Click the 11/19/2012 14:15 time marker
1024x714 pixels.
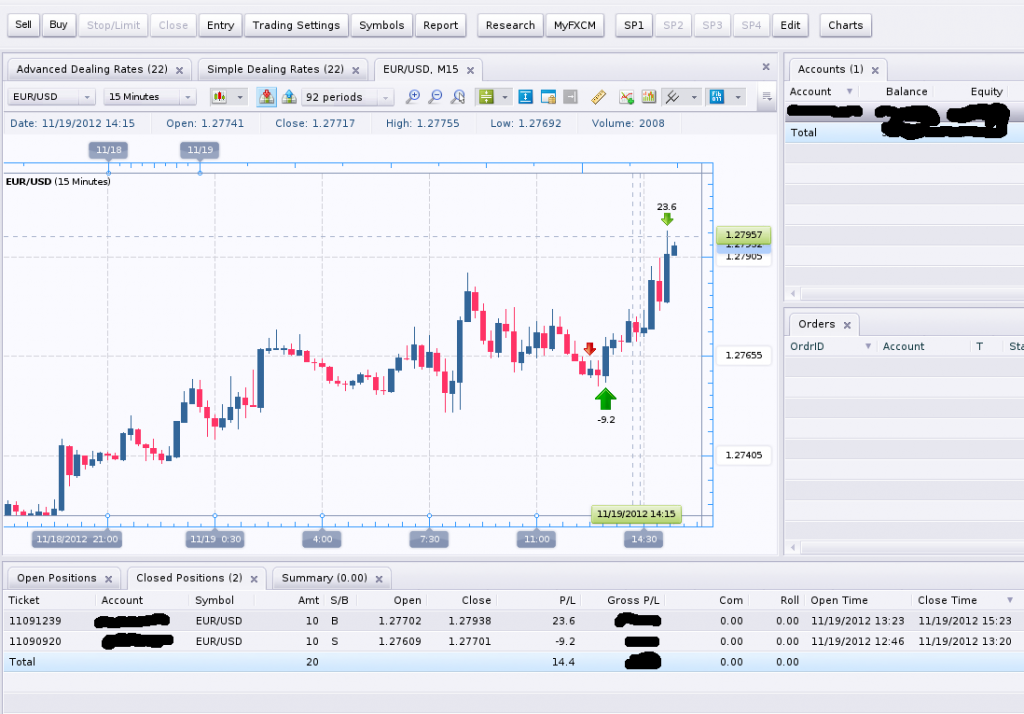(635, 514)
